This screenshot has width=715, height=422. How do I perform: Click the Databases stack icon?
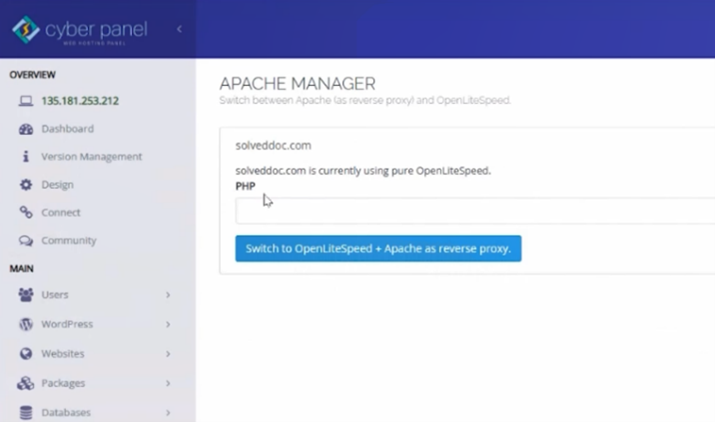tap(26, 412)
